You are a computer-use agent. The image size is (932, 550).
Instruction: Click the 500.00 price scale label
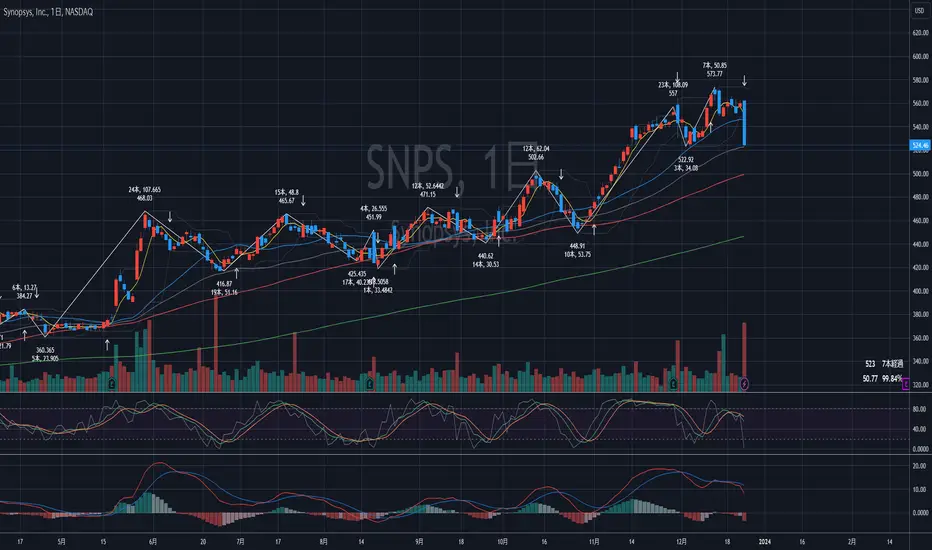tap(920, 174)
